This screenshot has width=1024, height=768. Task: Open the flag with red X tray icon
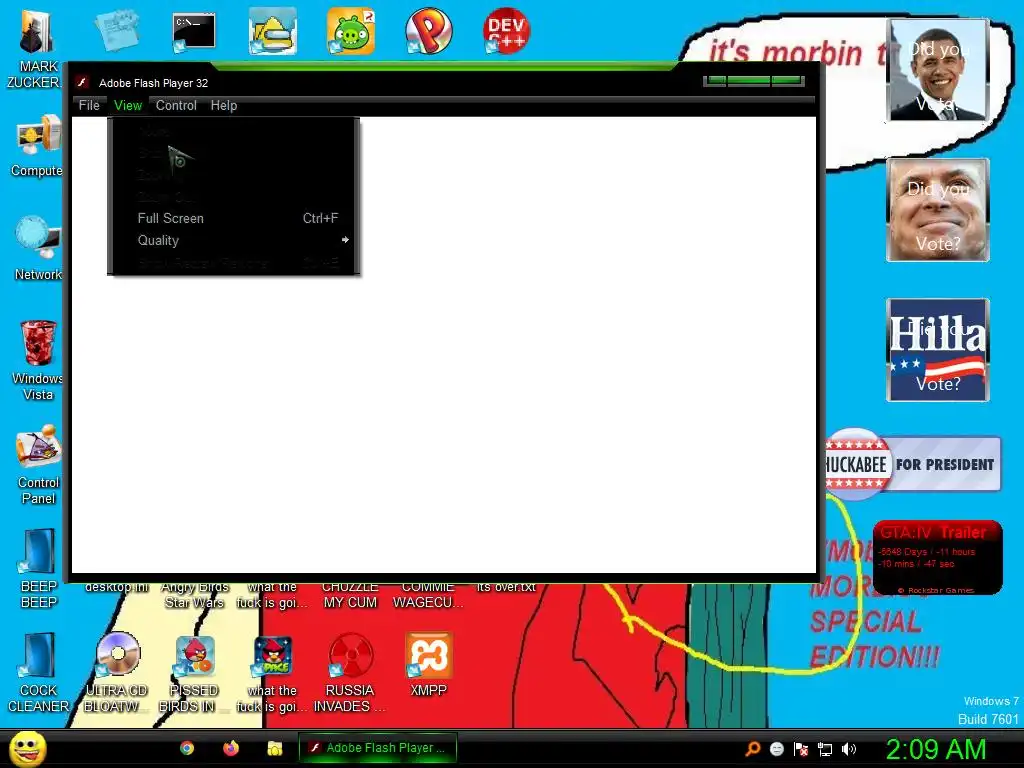pos(801,749)
